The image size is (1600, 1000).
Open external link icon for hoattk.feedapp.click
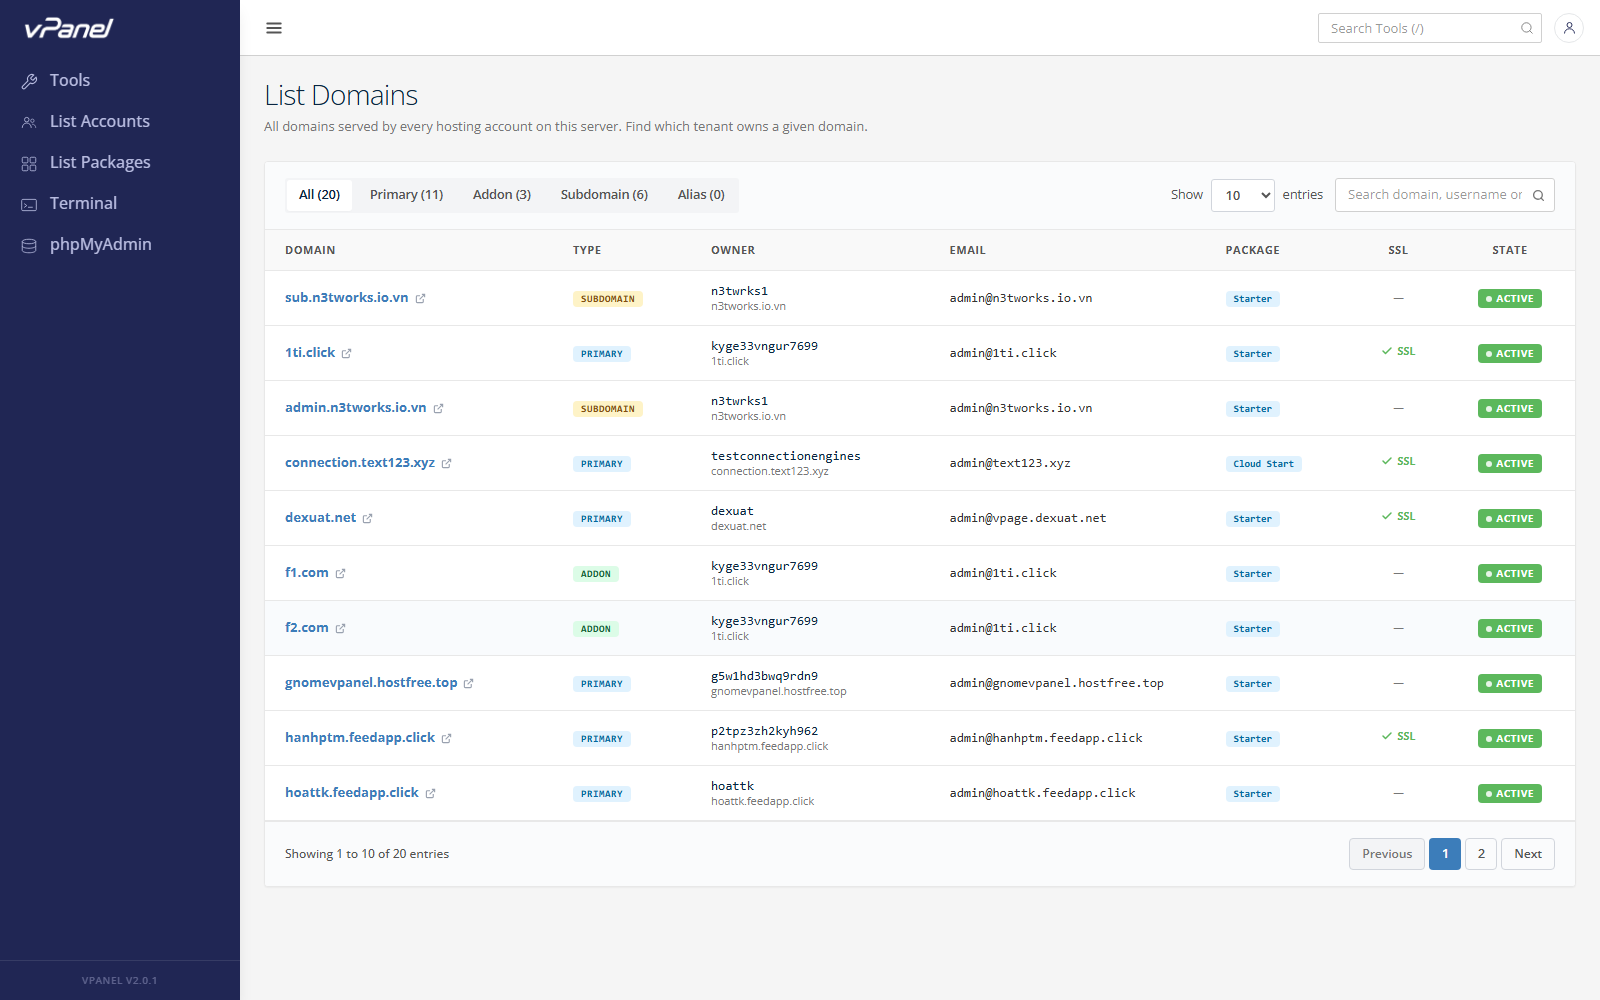click(431, 793)
